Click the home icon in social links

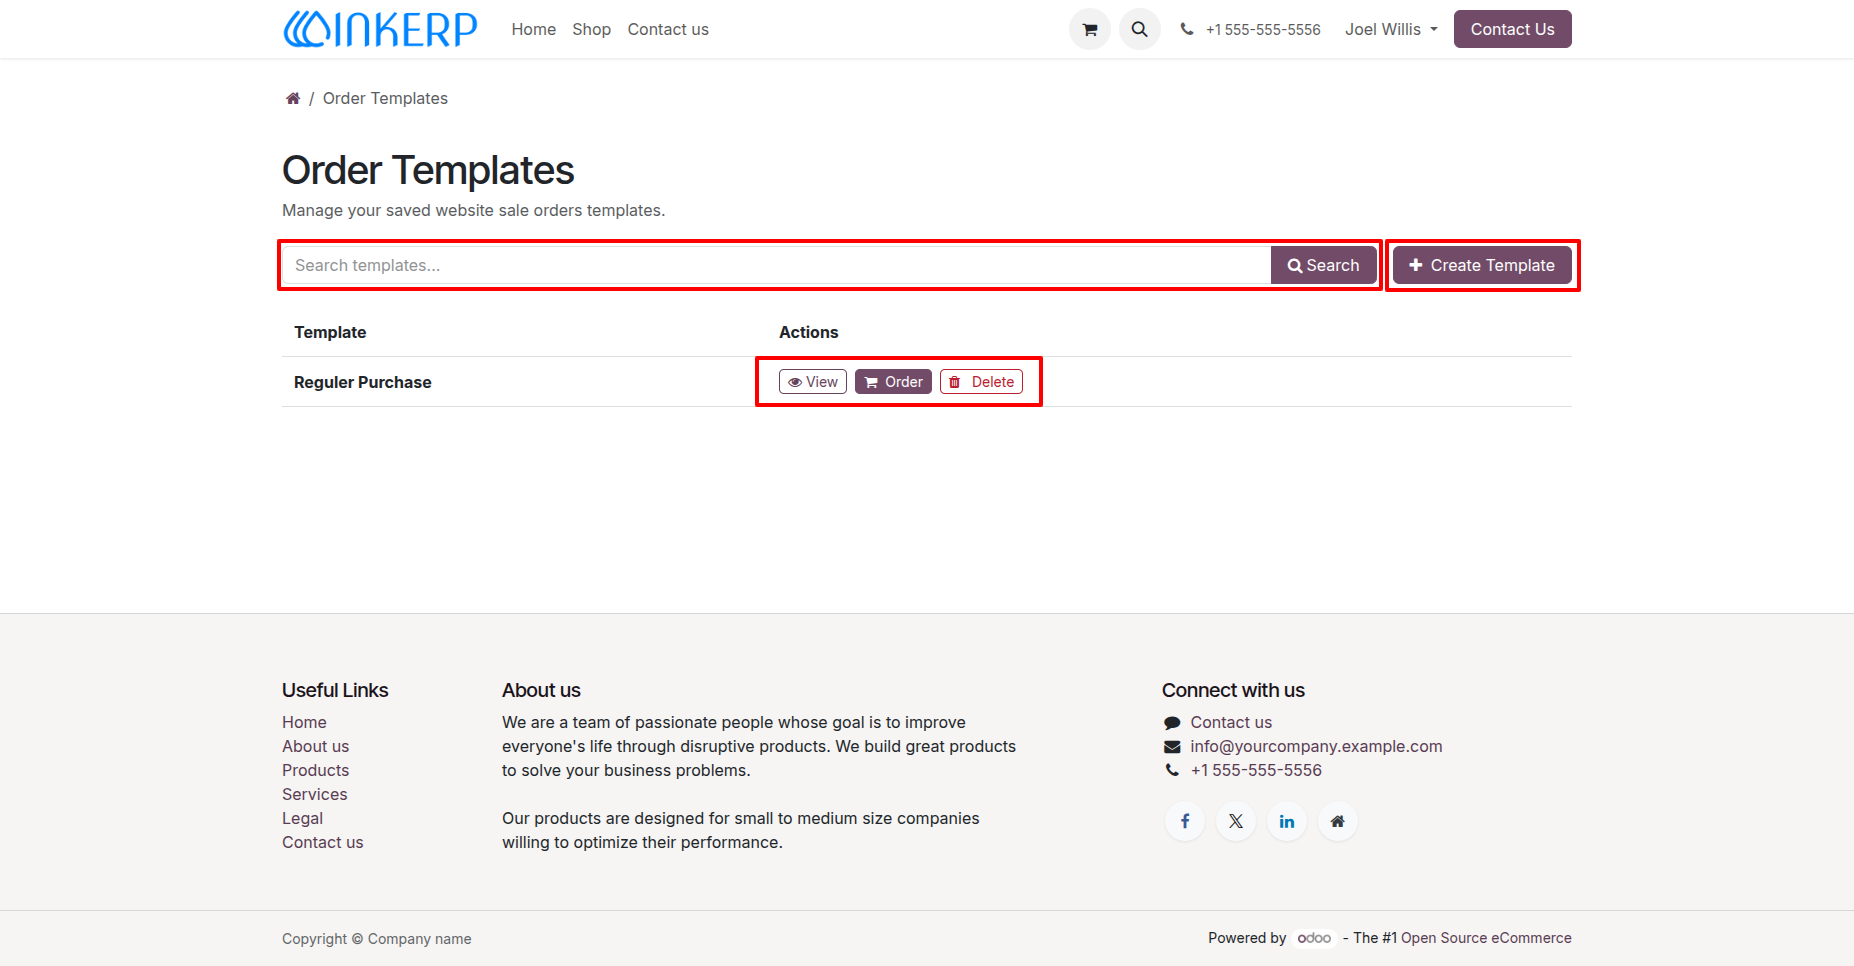click(1338, 821)
